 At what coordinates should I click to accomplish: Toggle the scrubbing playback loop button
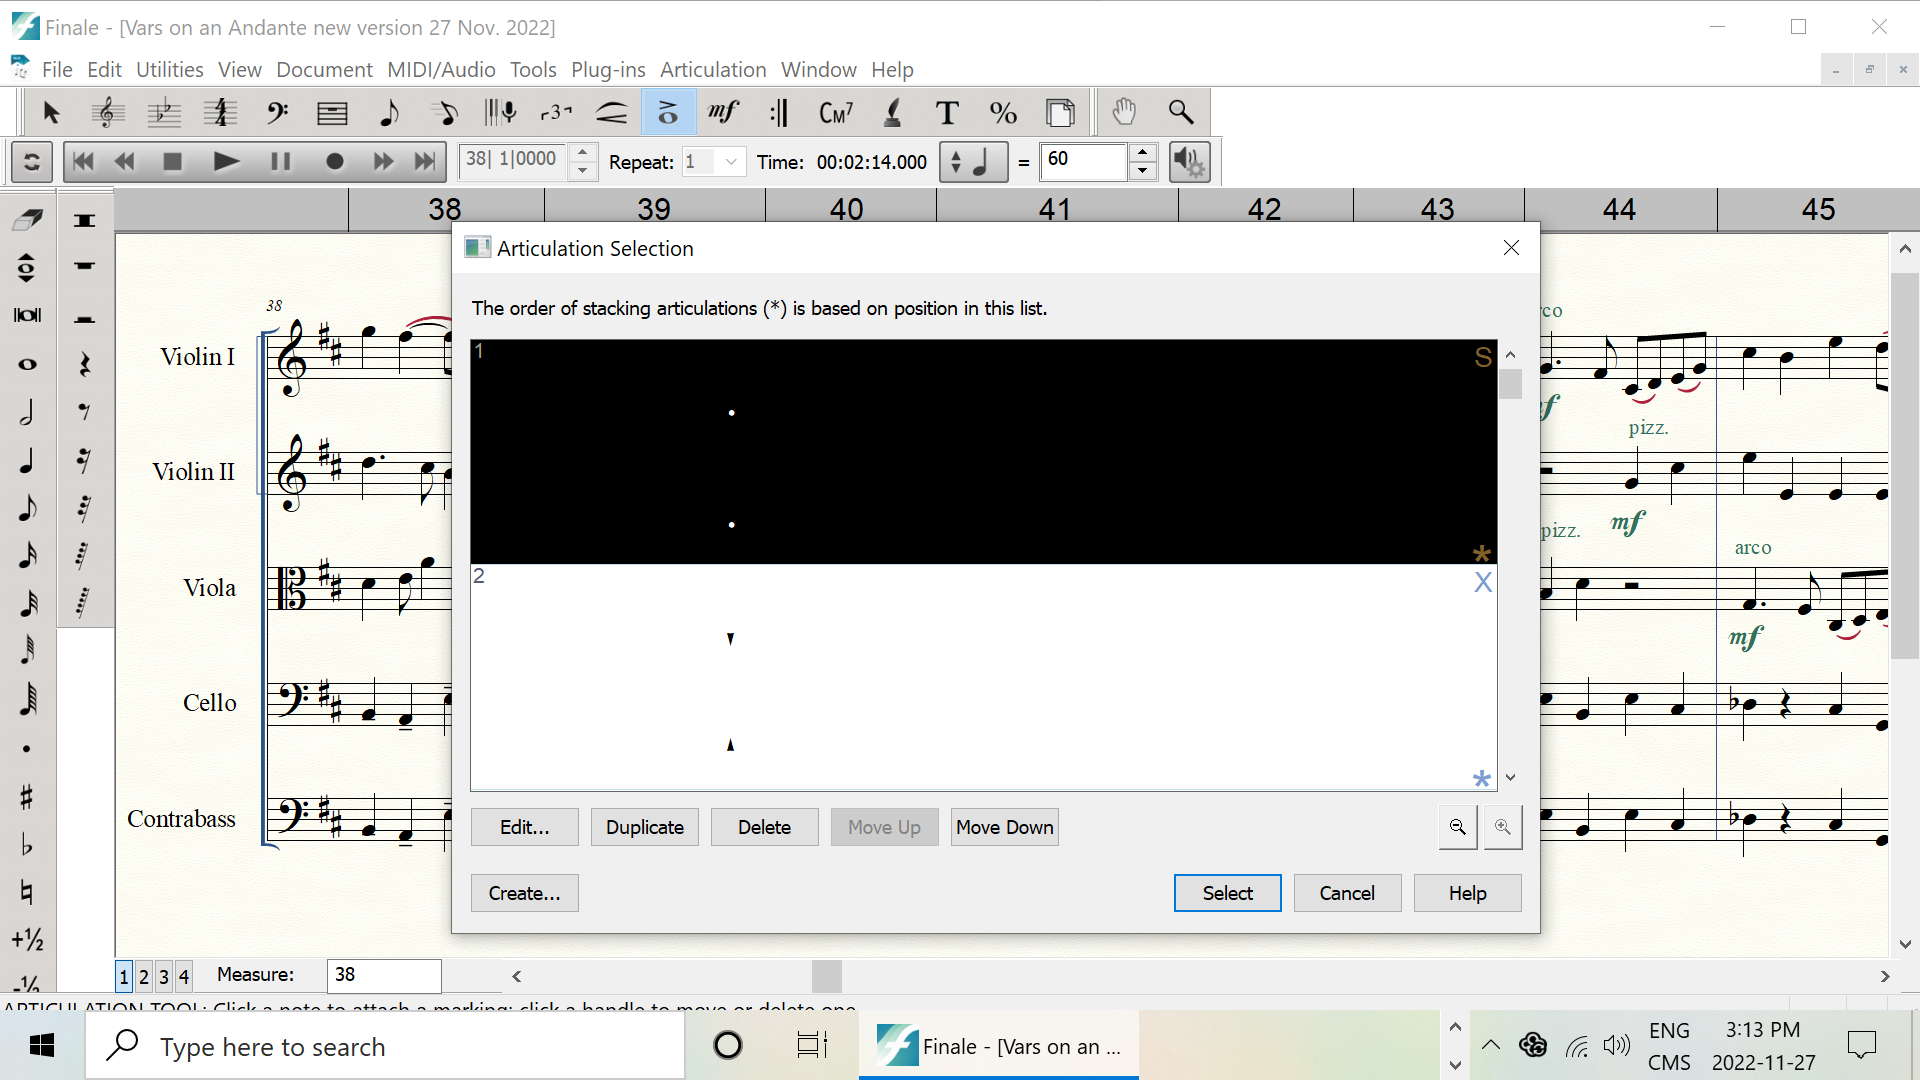click(32, 161)
